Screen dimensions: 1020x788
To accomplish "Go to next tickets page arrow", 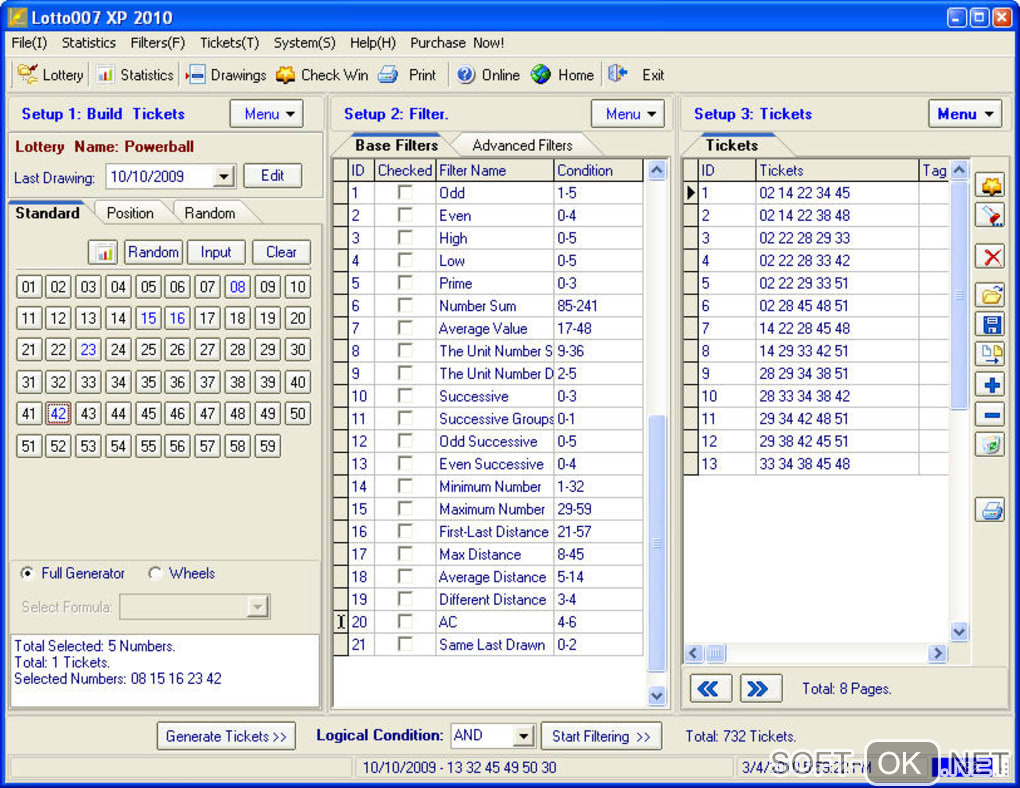I will point(760,688).
